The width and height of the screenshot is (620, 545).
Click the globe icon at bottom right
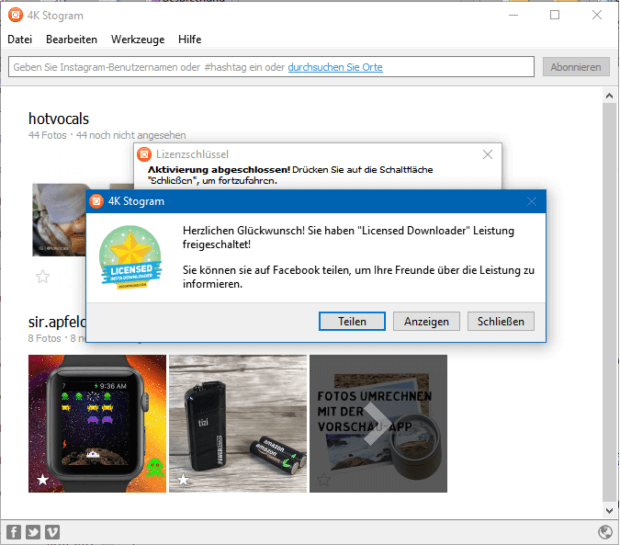tap(604, 532)
